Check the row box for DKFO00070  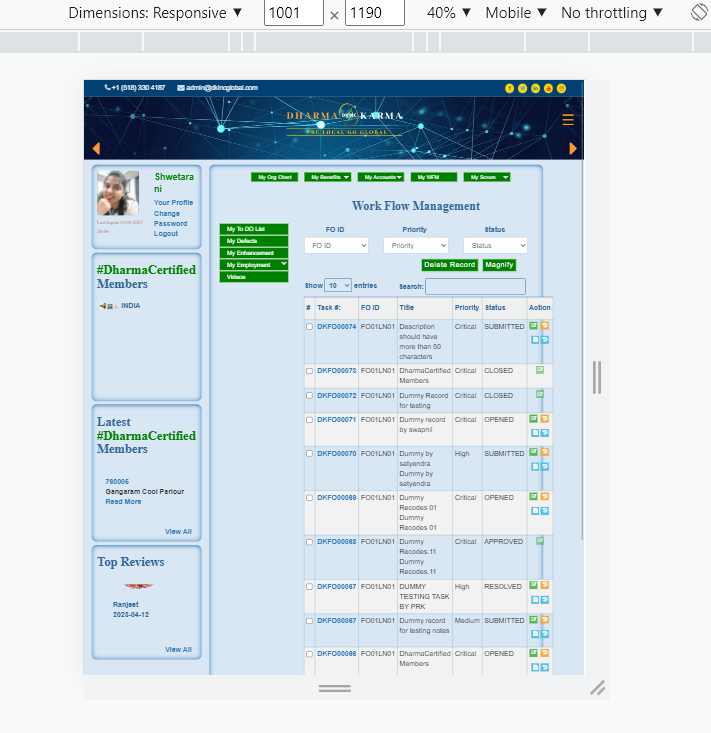309,454
